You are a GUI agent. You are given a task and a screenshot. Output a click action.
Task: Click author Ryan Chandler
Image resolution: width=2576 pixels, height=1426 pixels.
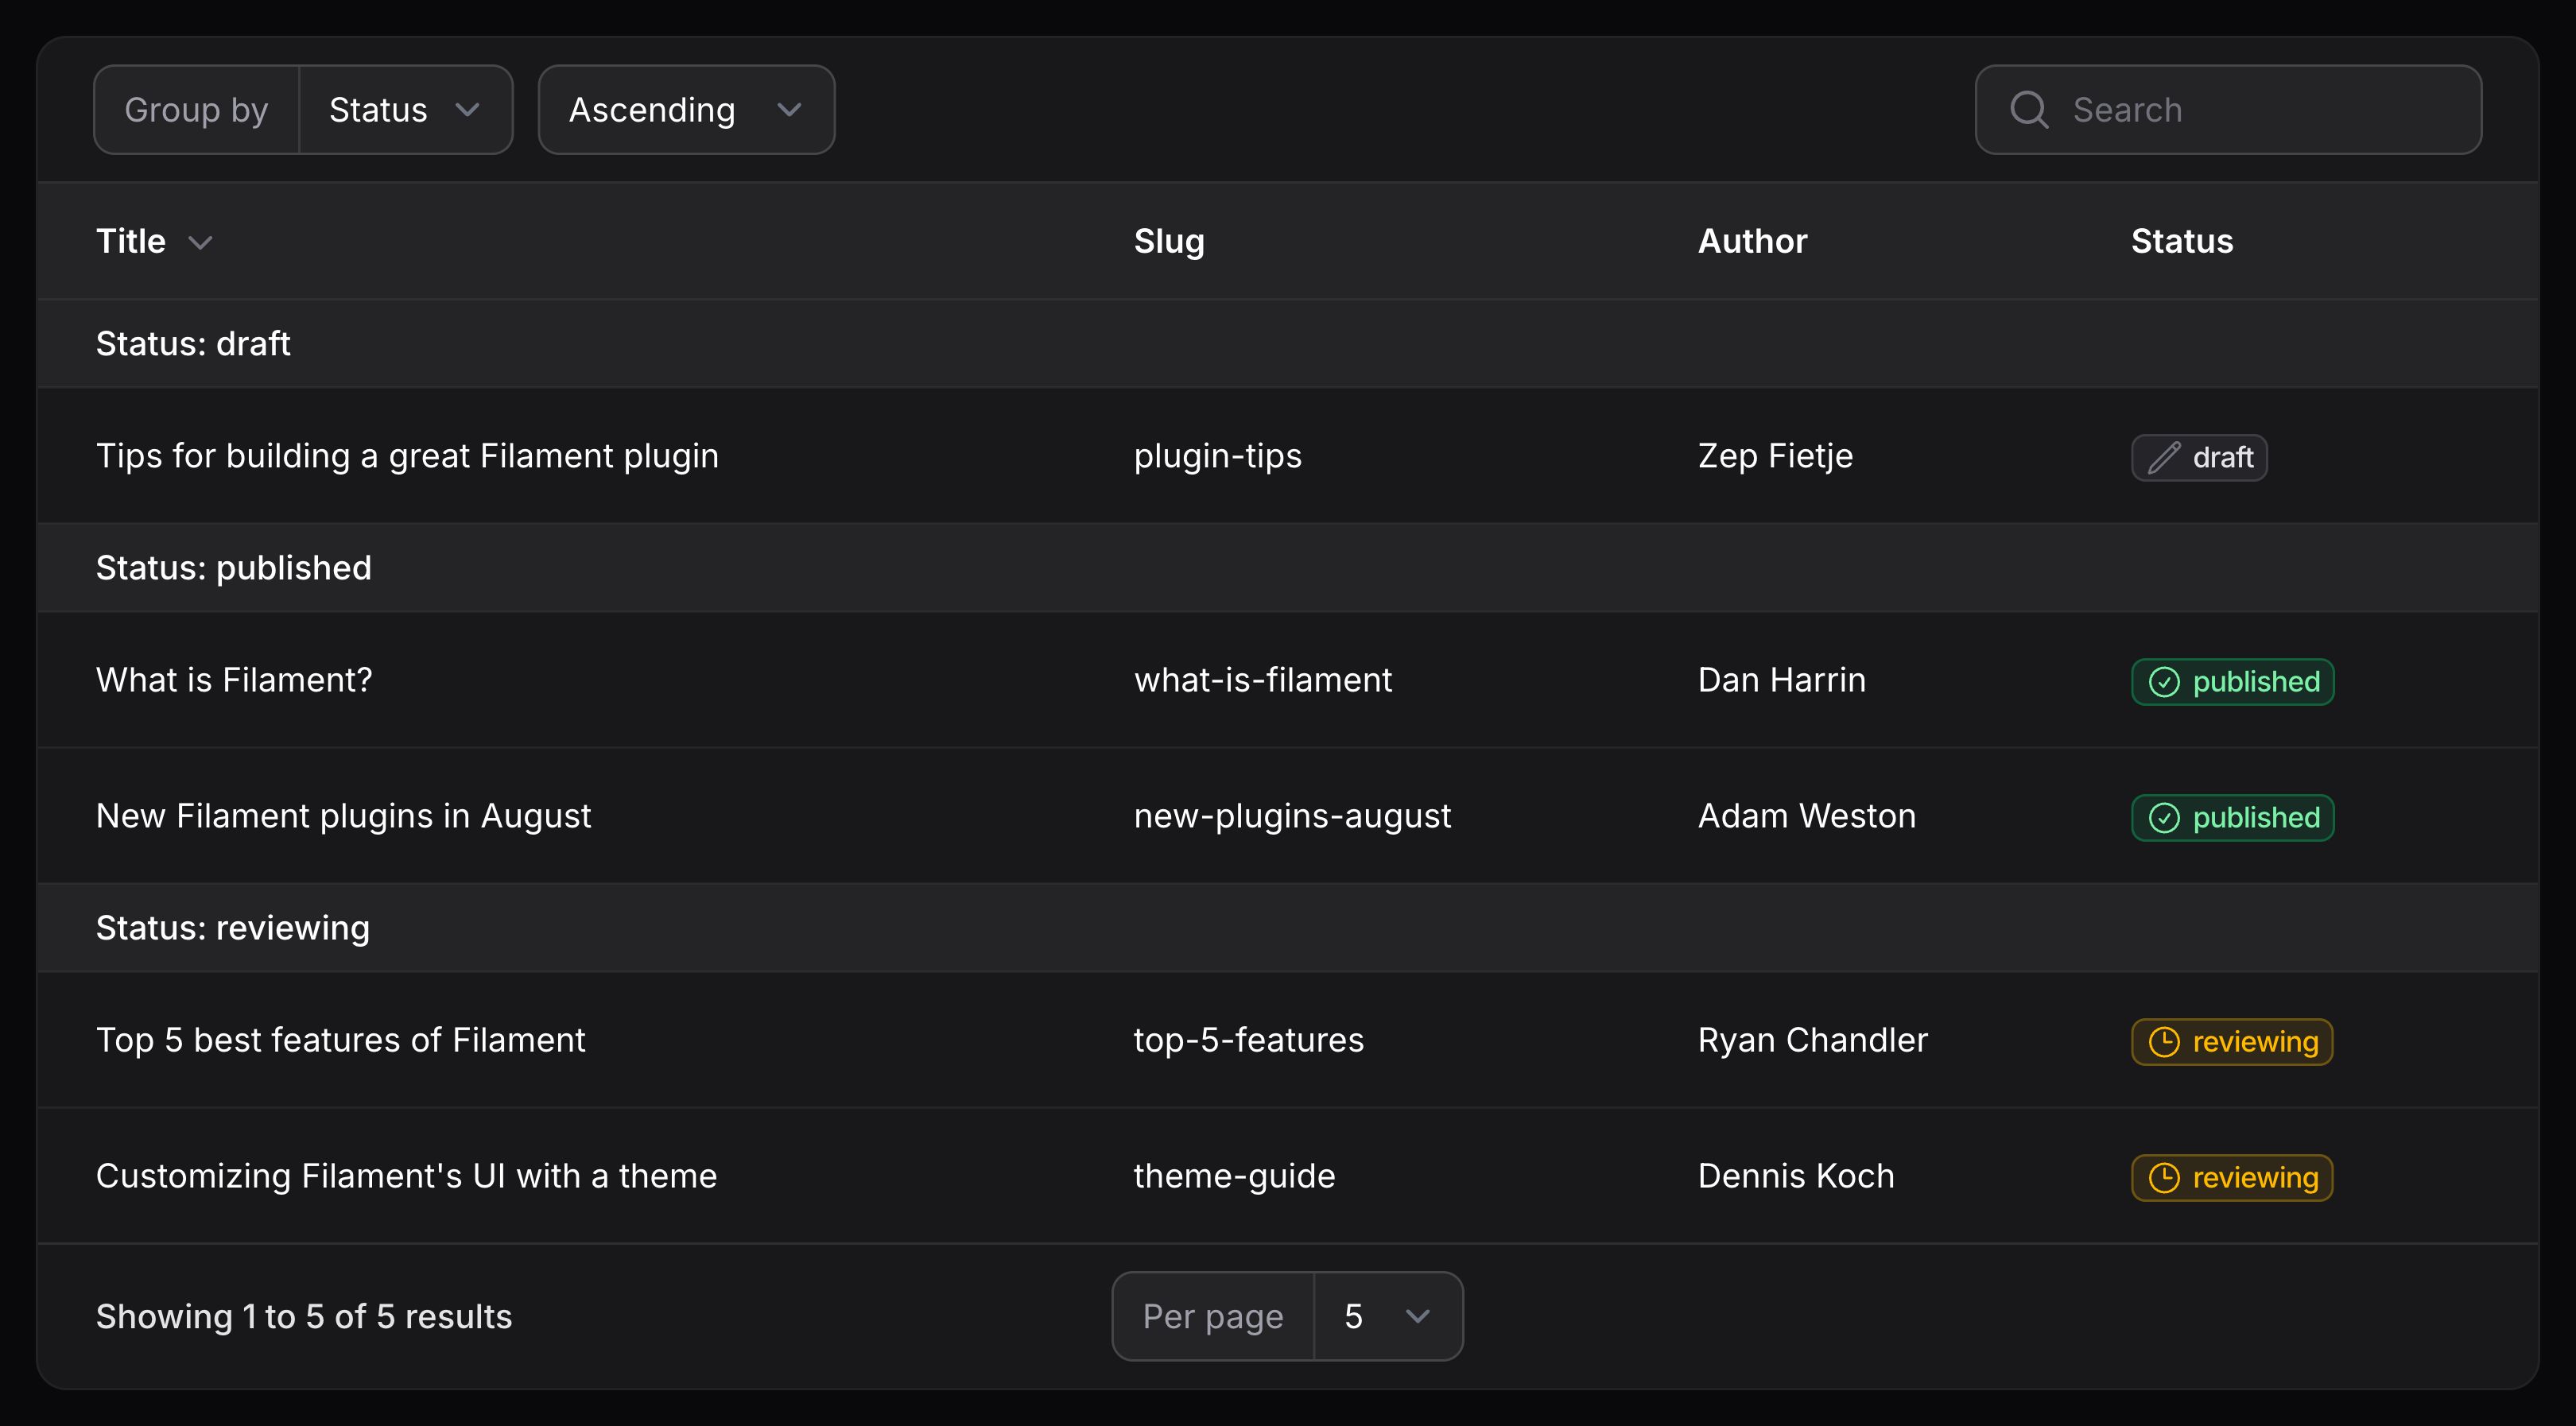coord(1812,1040)
